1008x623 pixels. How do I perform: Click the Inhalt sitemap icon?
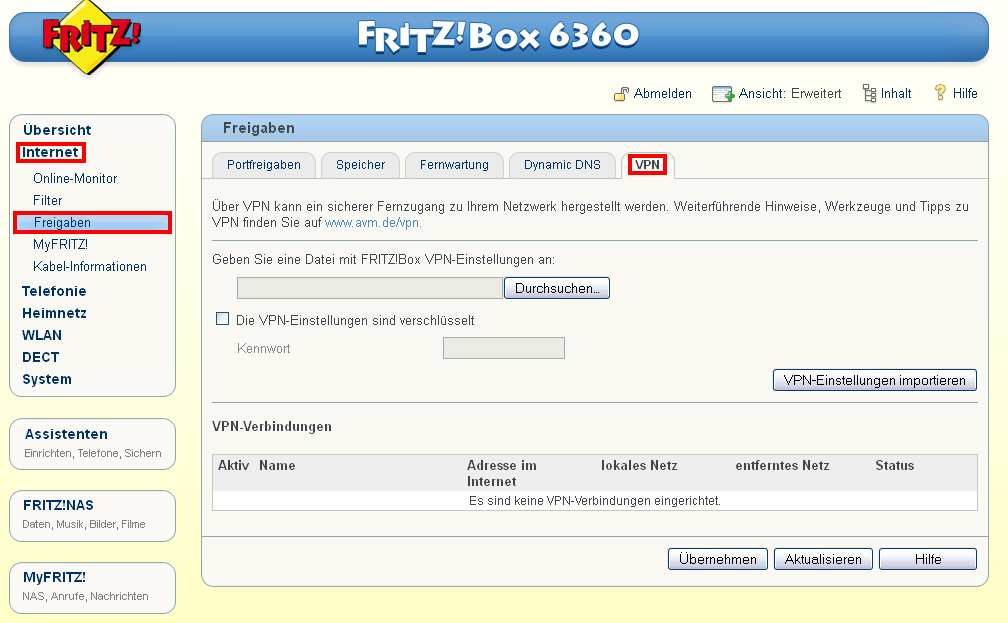click(869, 94)
